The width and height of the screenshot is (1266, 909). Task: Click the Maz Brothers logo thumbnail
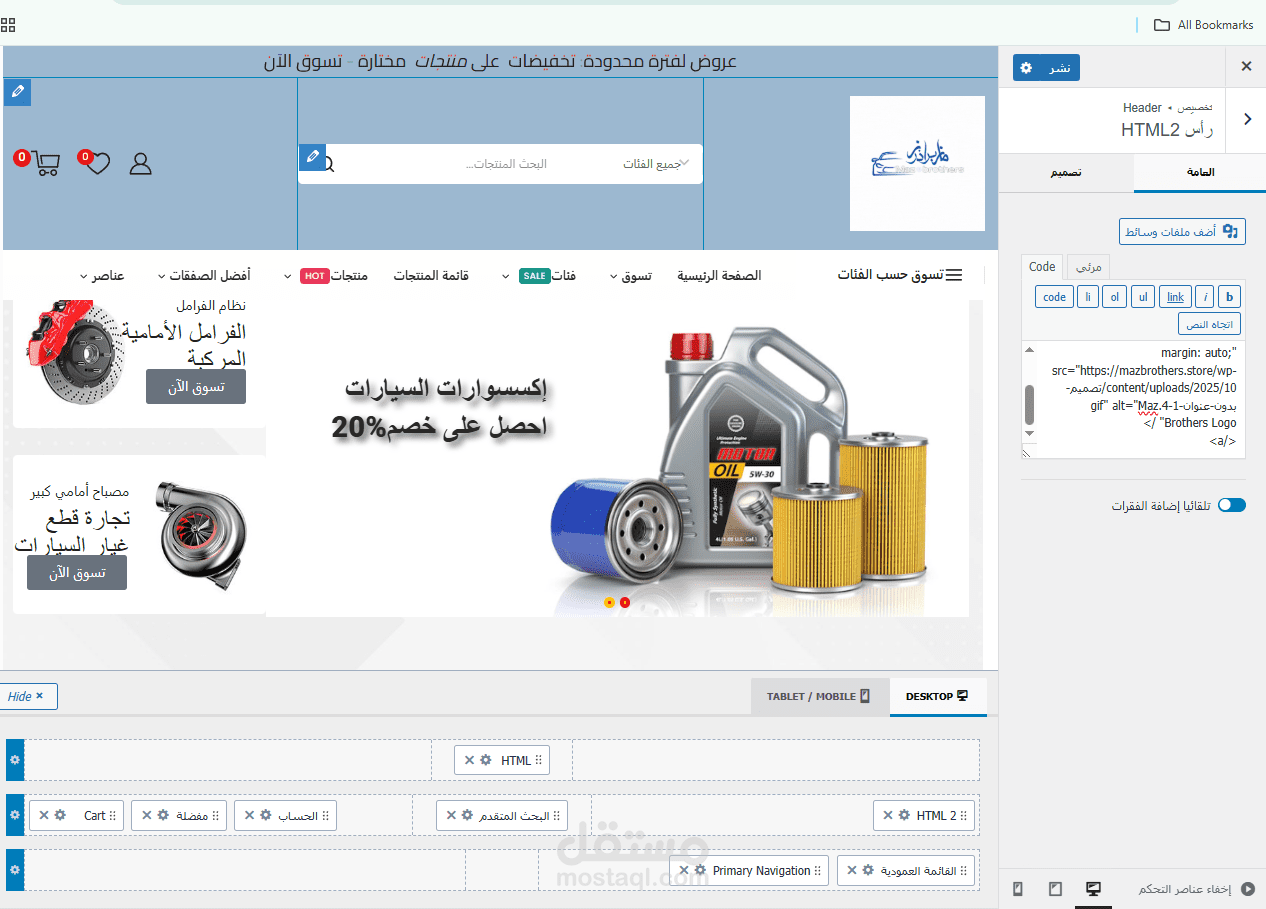coord(917,163)
